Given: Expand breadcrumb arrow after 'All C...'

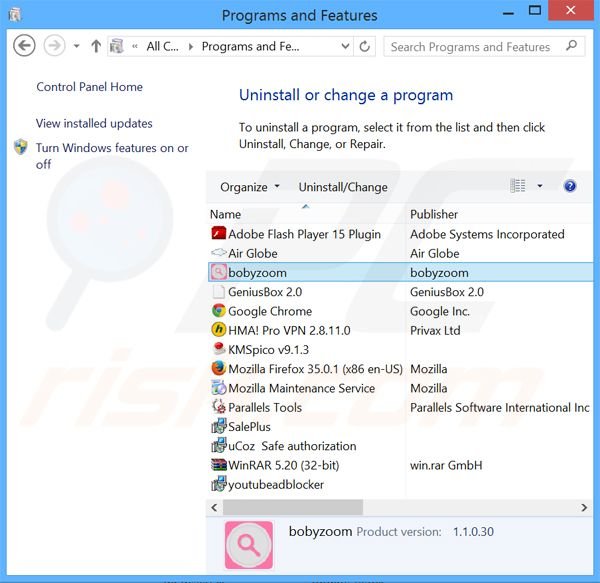Looking at the screenshot, I should tap(191, 47).
